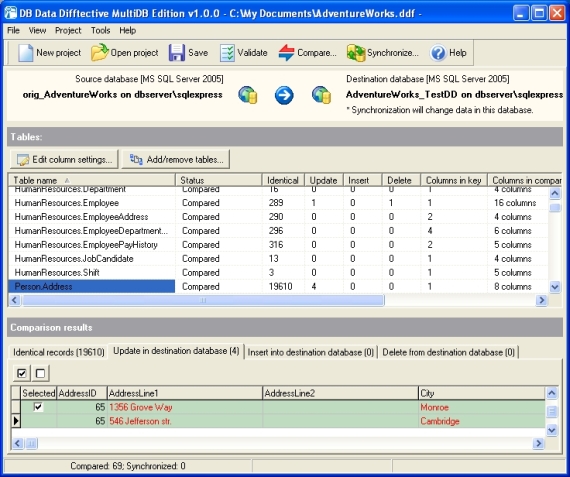This screenshot has width=570, height=477.
Task: Click the Save floppy disk icon
Action: coord(177,53)
